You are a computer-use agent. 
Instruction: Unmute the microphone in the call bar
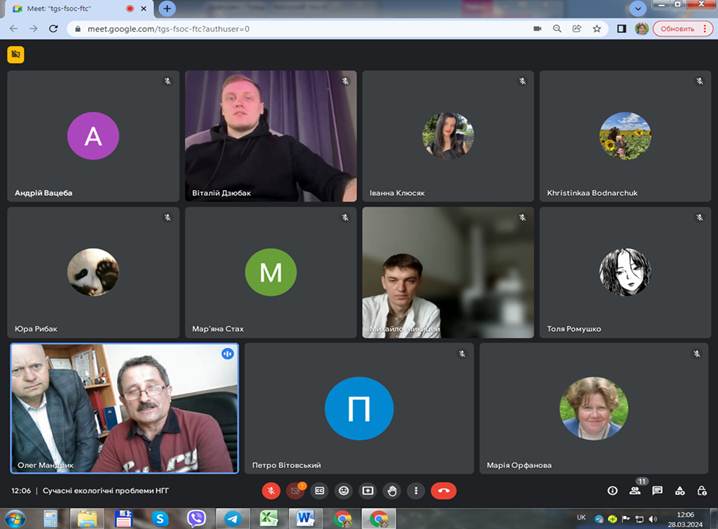click(x=270, y=491)
